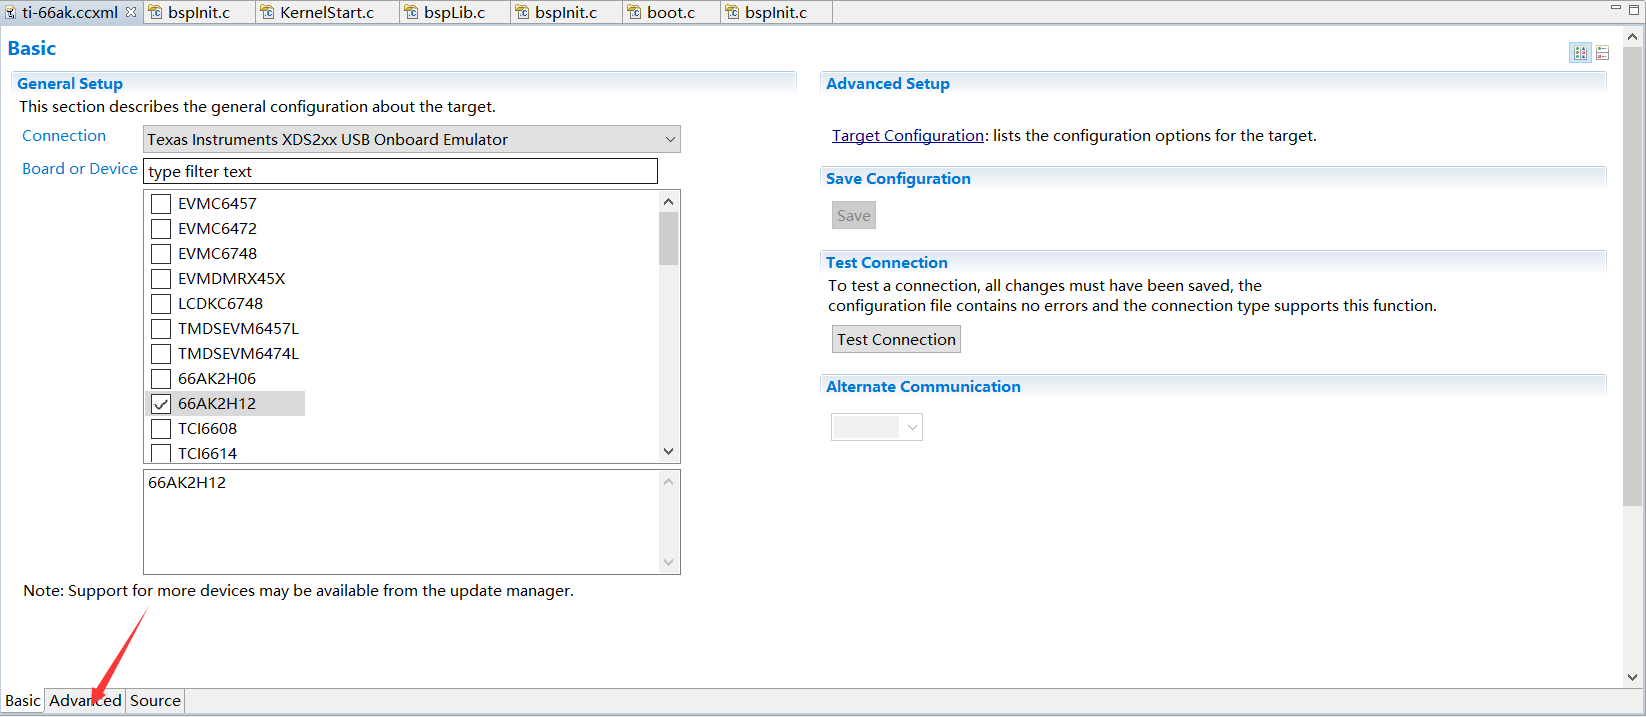The height and width of the screenshot is (717, 1646).
Task: Click the Test Connection section header
Action: pyautogui.click(x=887, y=262)
